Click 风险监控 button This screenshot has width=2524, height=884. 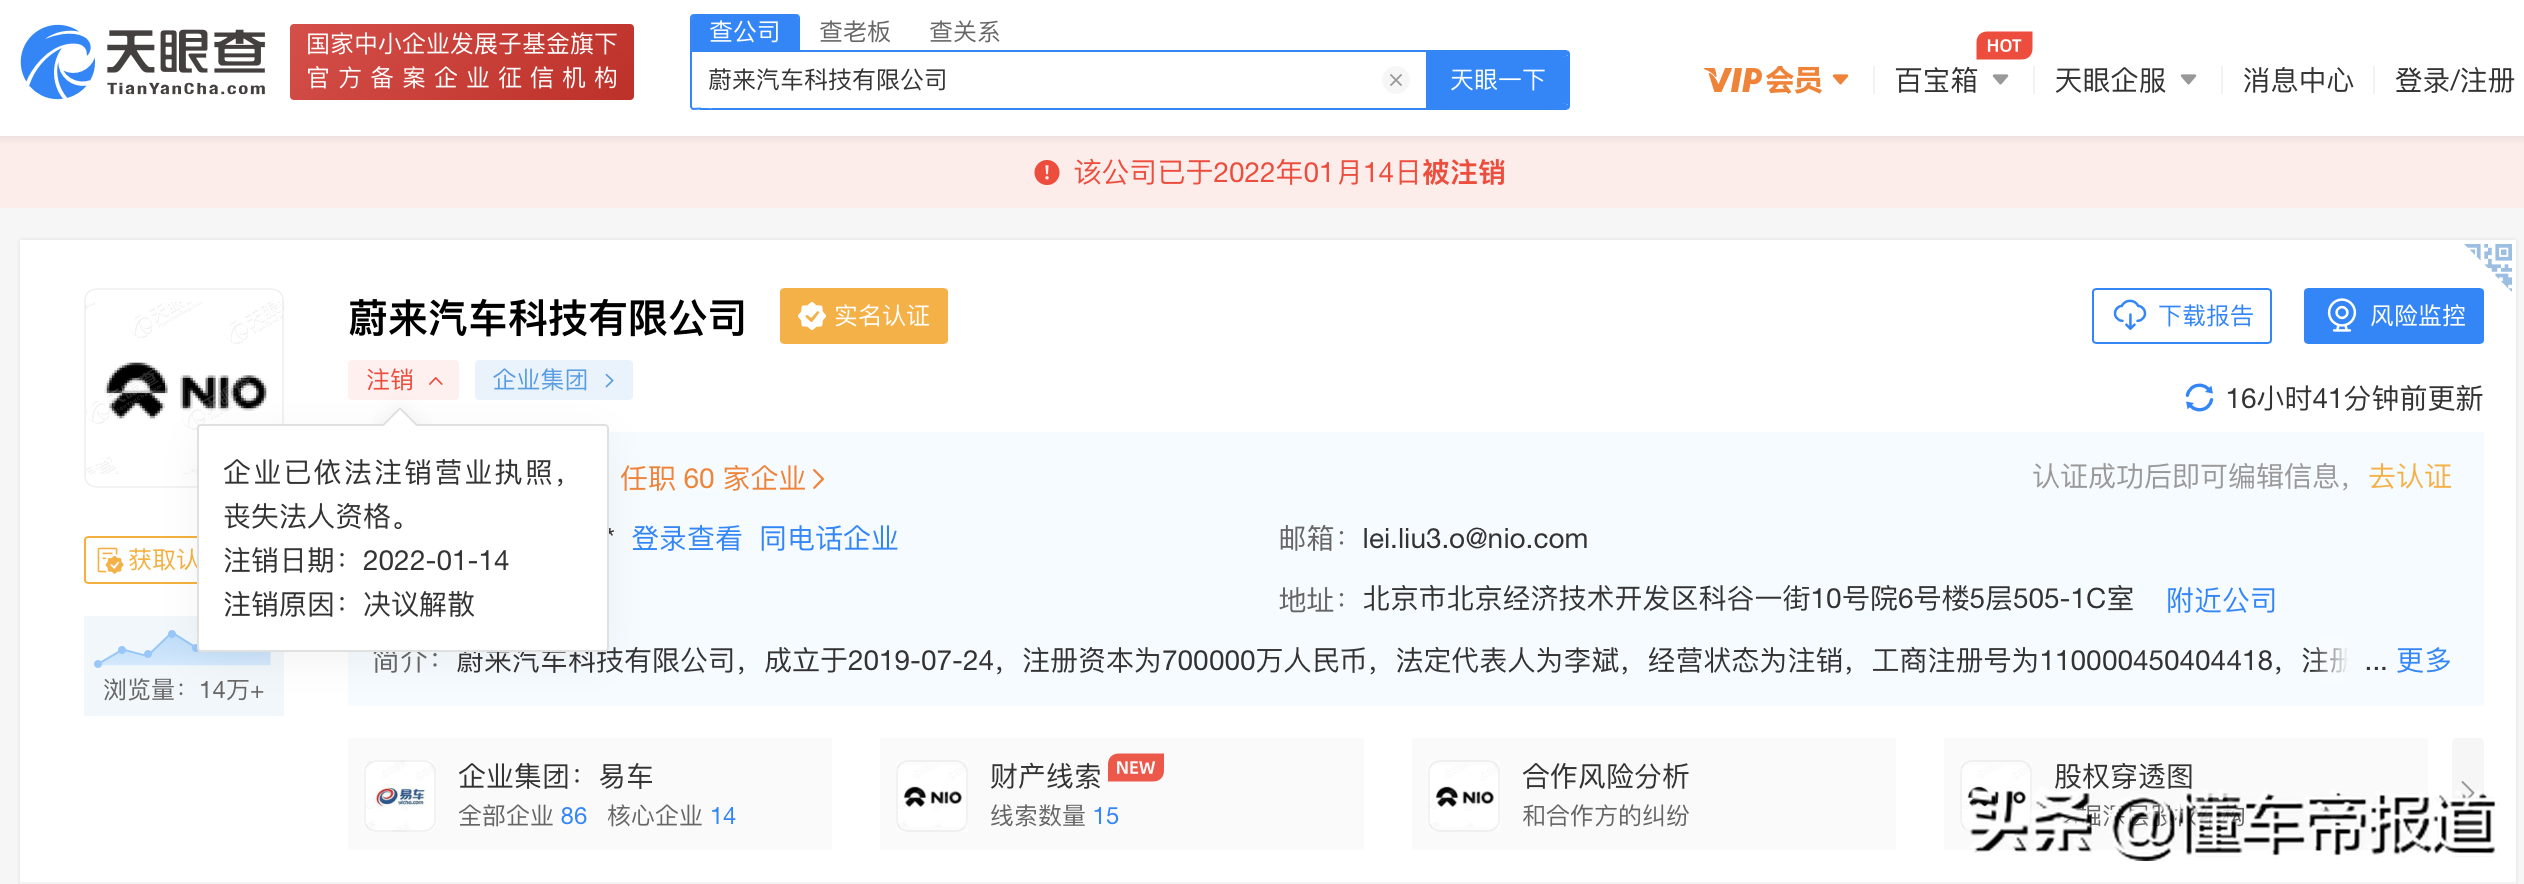2394,316
